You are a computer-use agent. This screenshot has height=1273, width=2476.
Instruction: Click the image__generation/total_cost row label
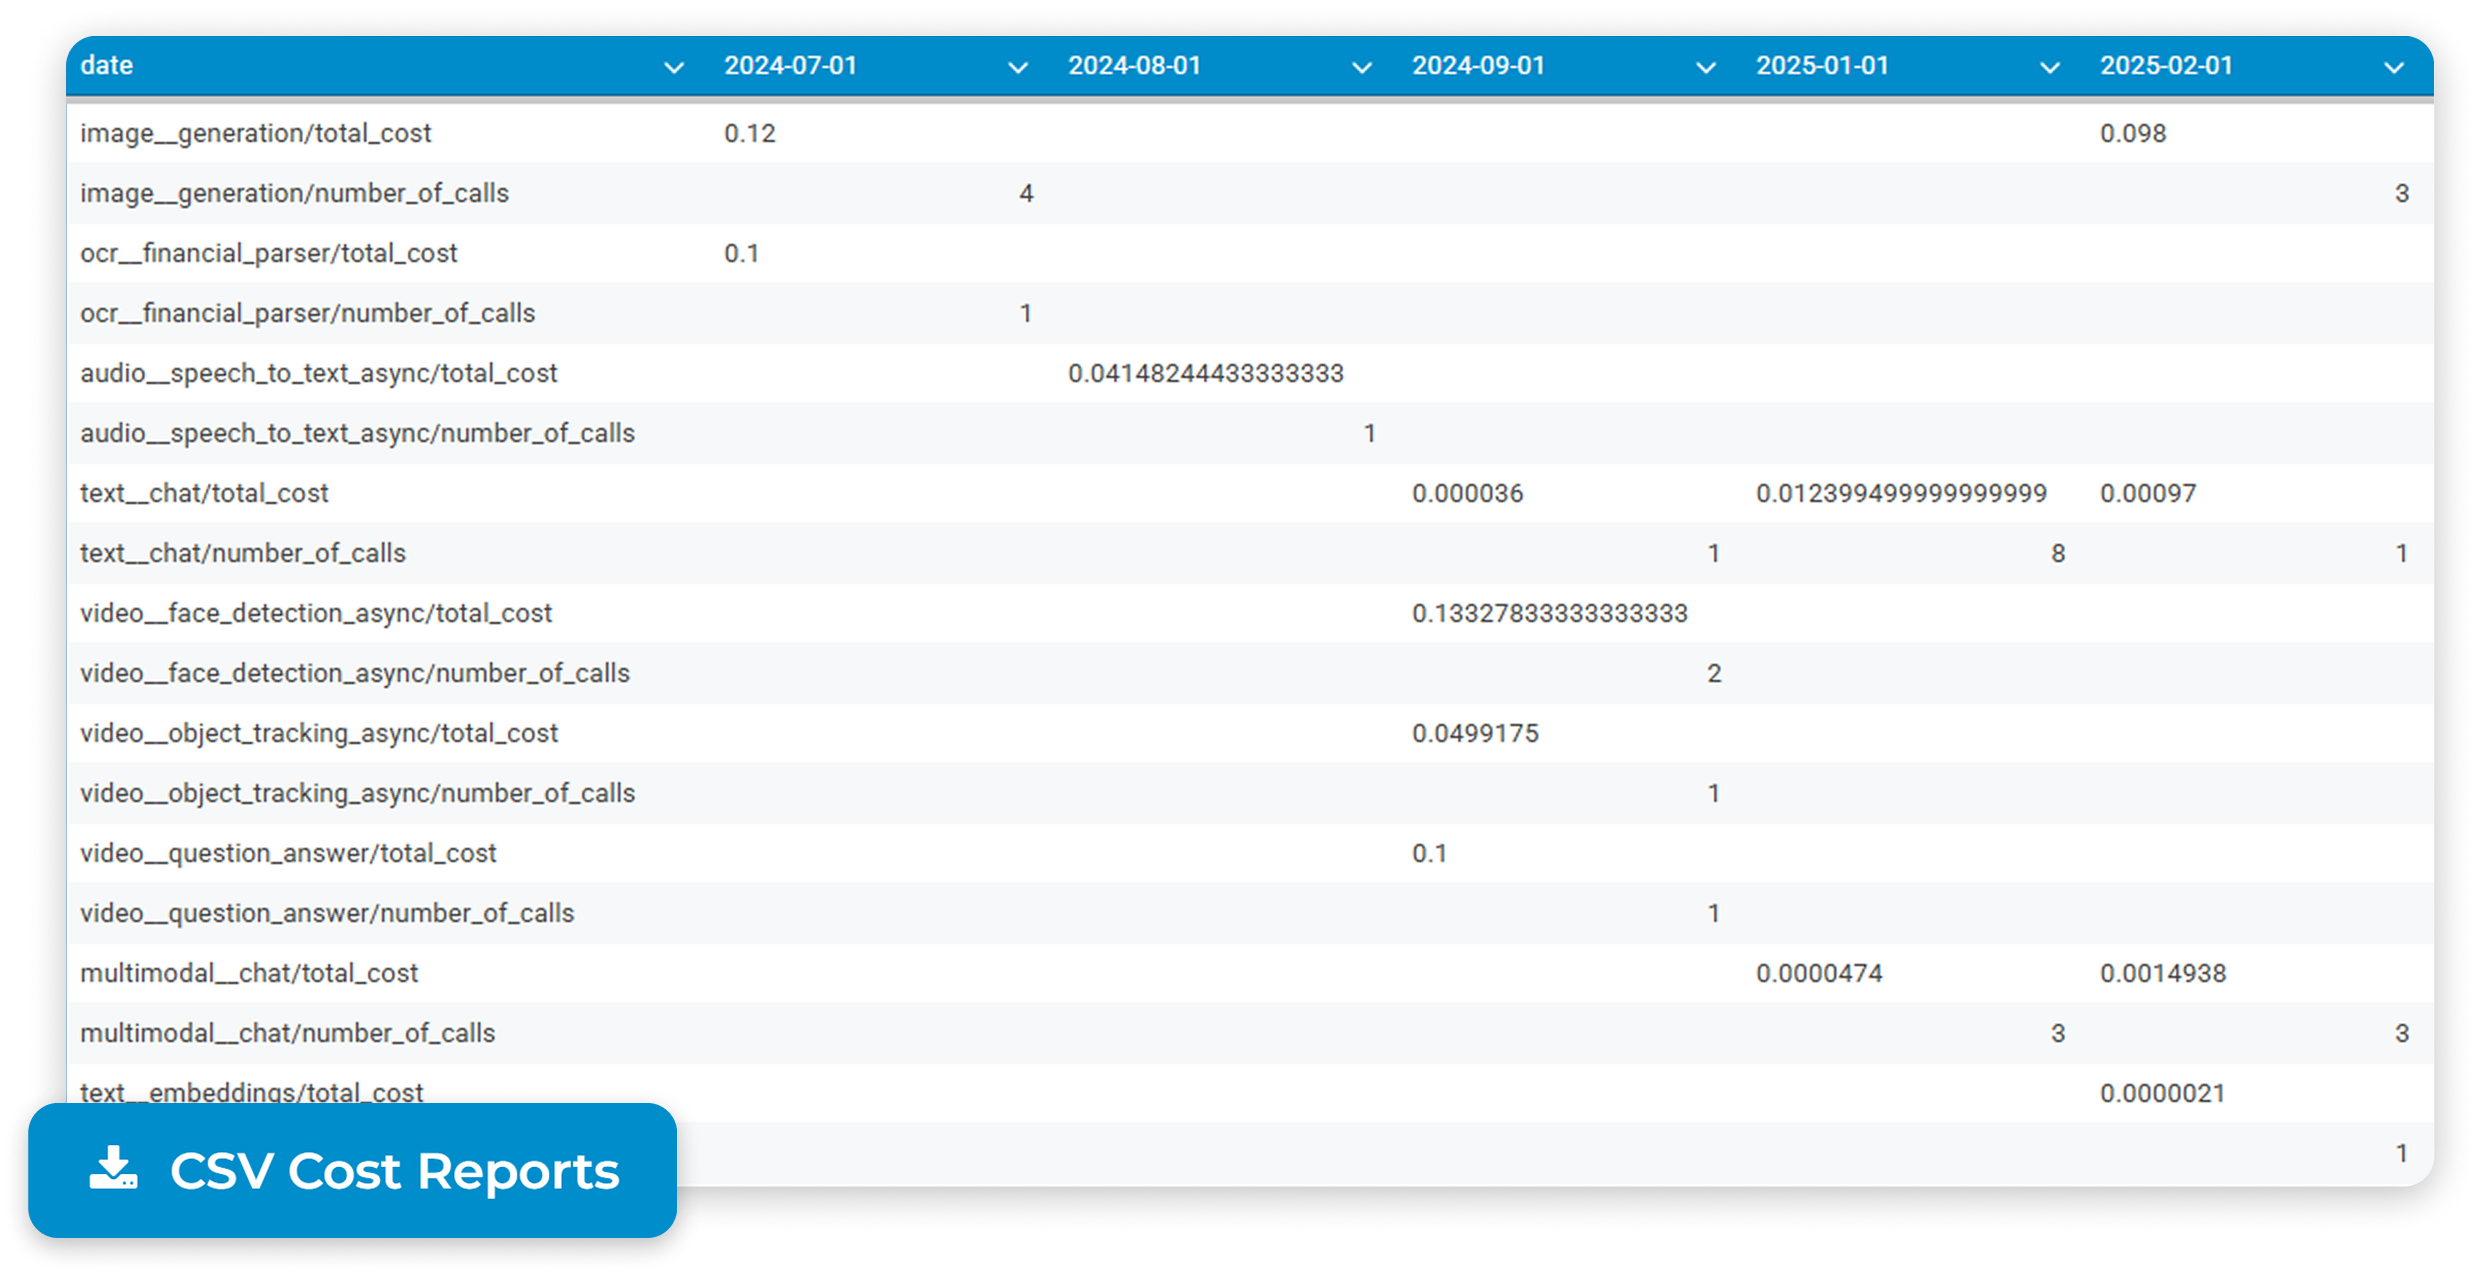click(256, 132)
